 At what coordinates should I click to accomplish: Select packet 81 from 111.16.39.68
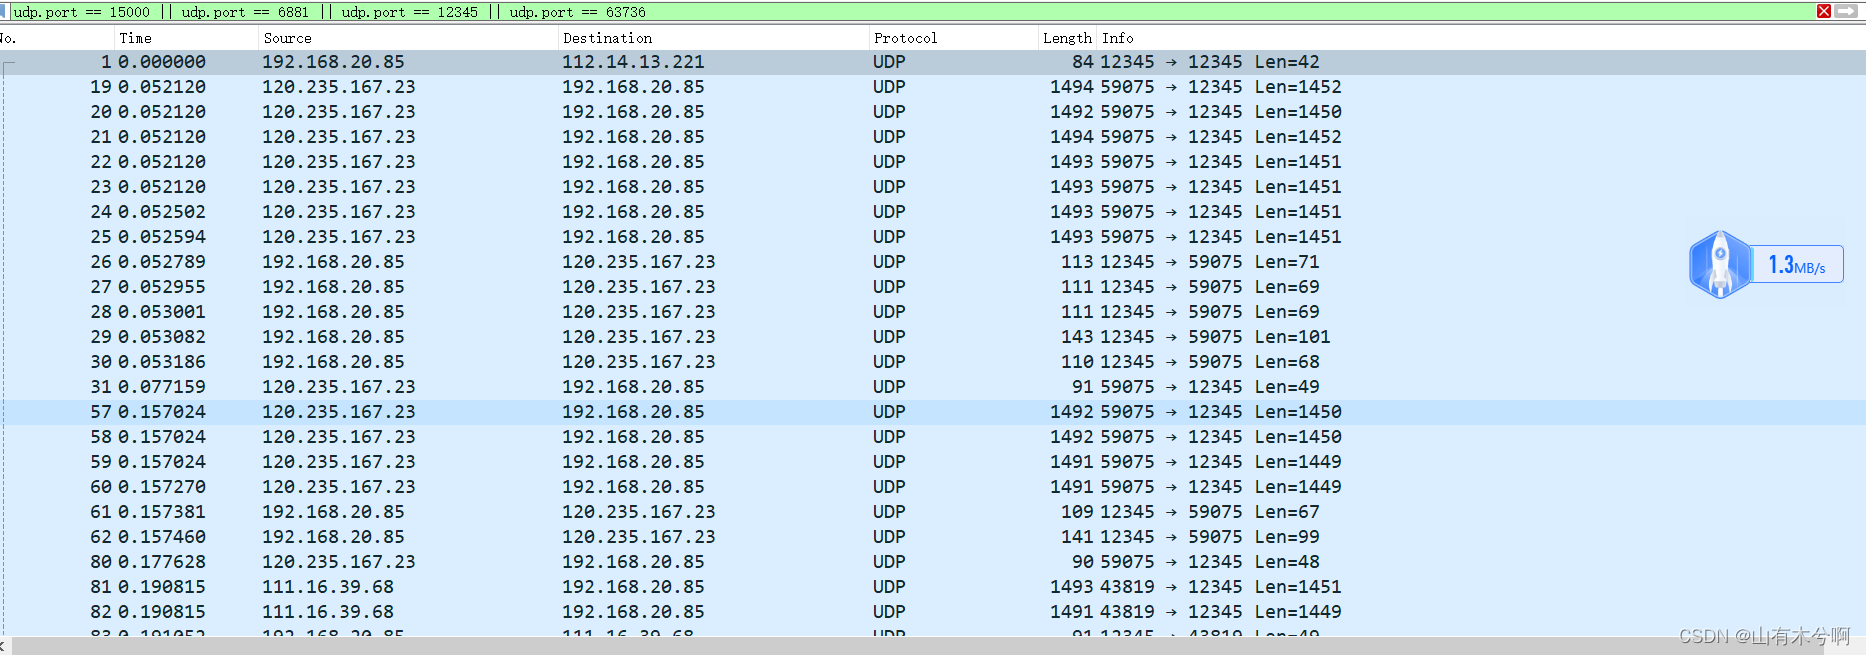click(x=933, y=587)
